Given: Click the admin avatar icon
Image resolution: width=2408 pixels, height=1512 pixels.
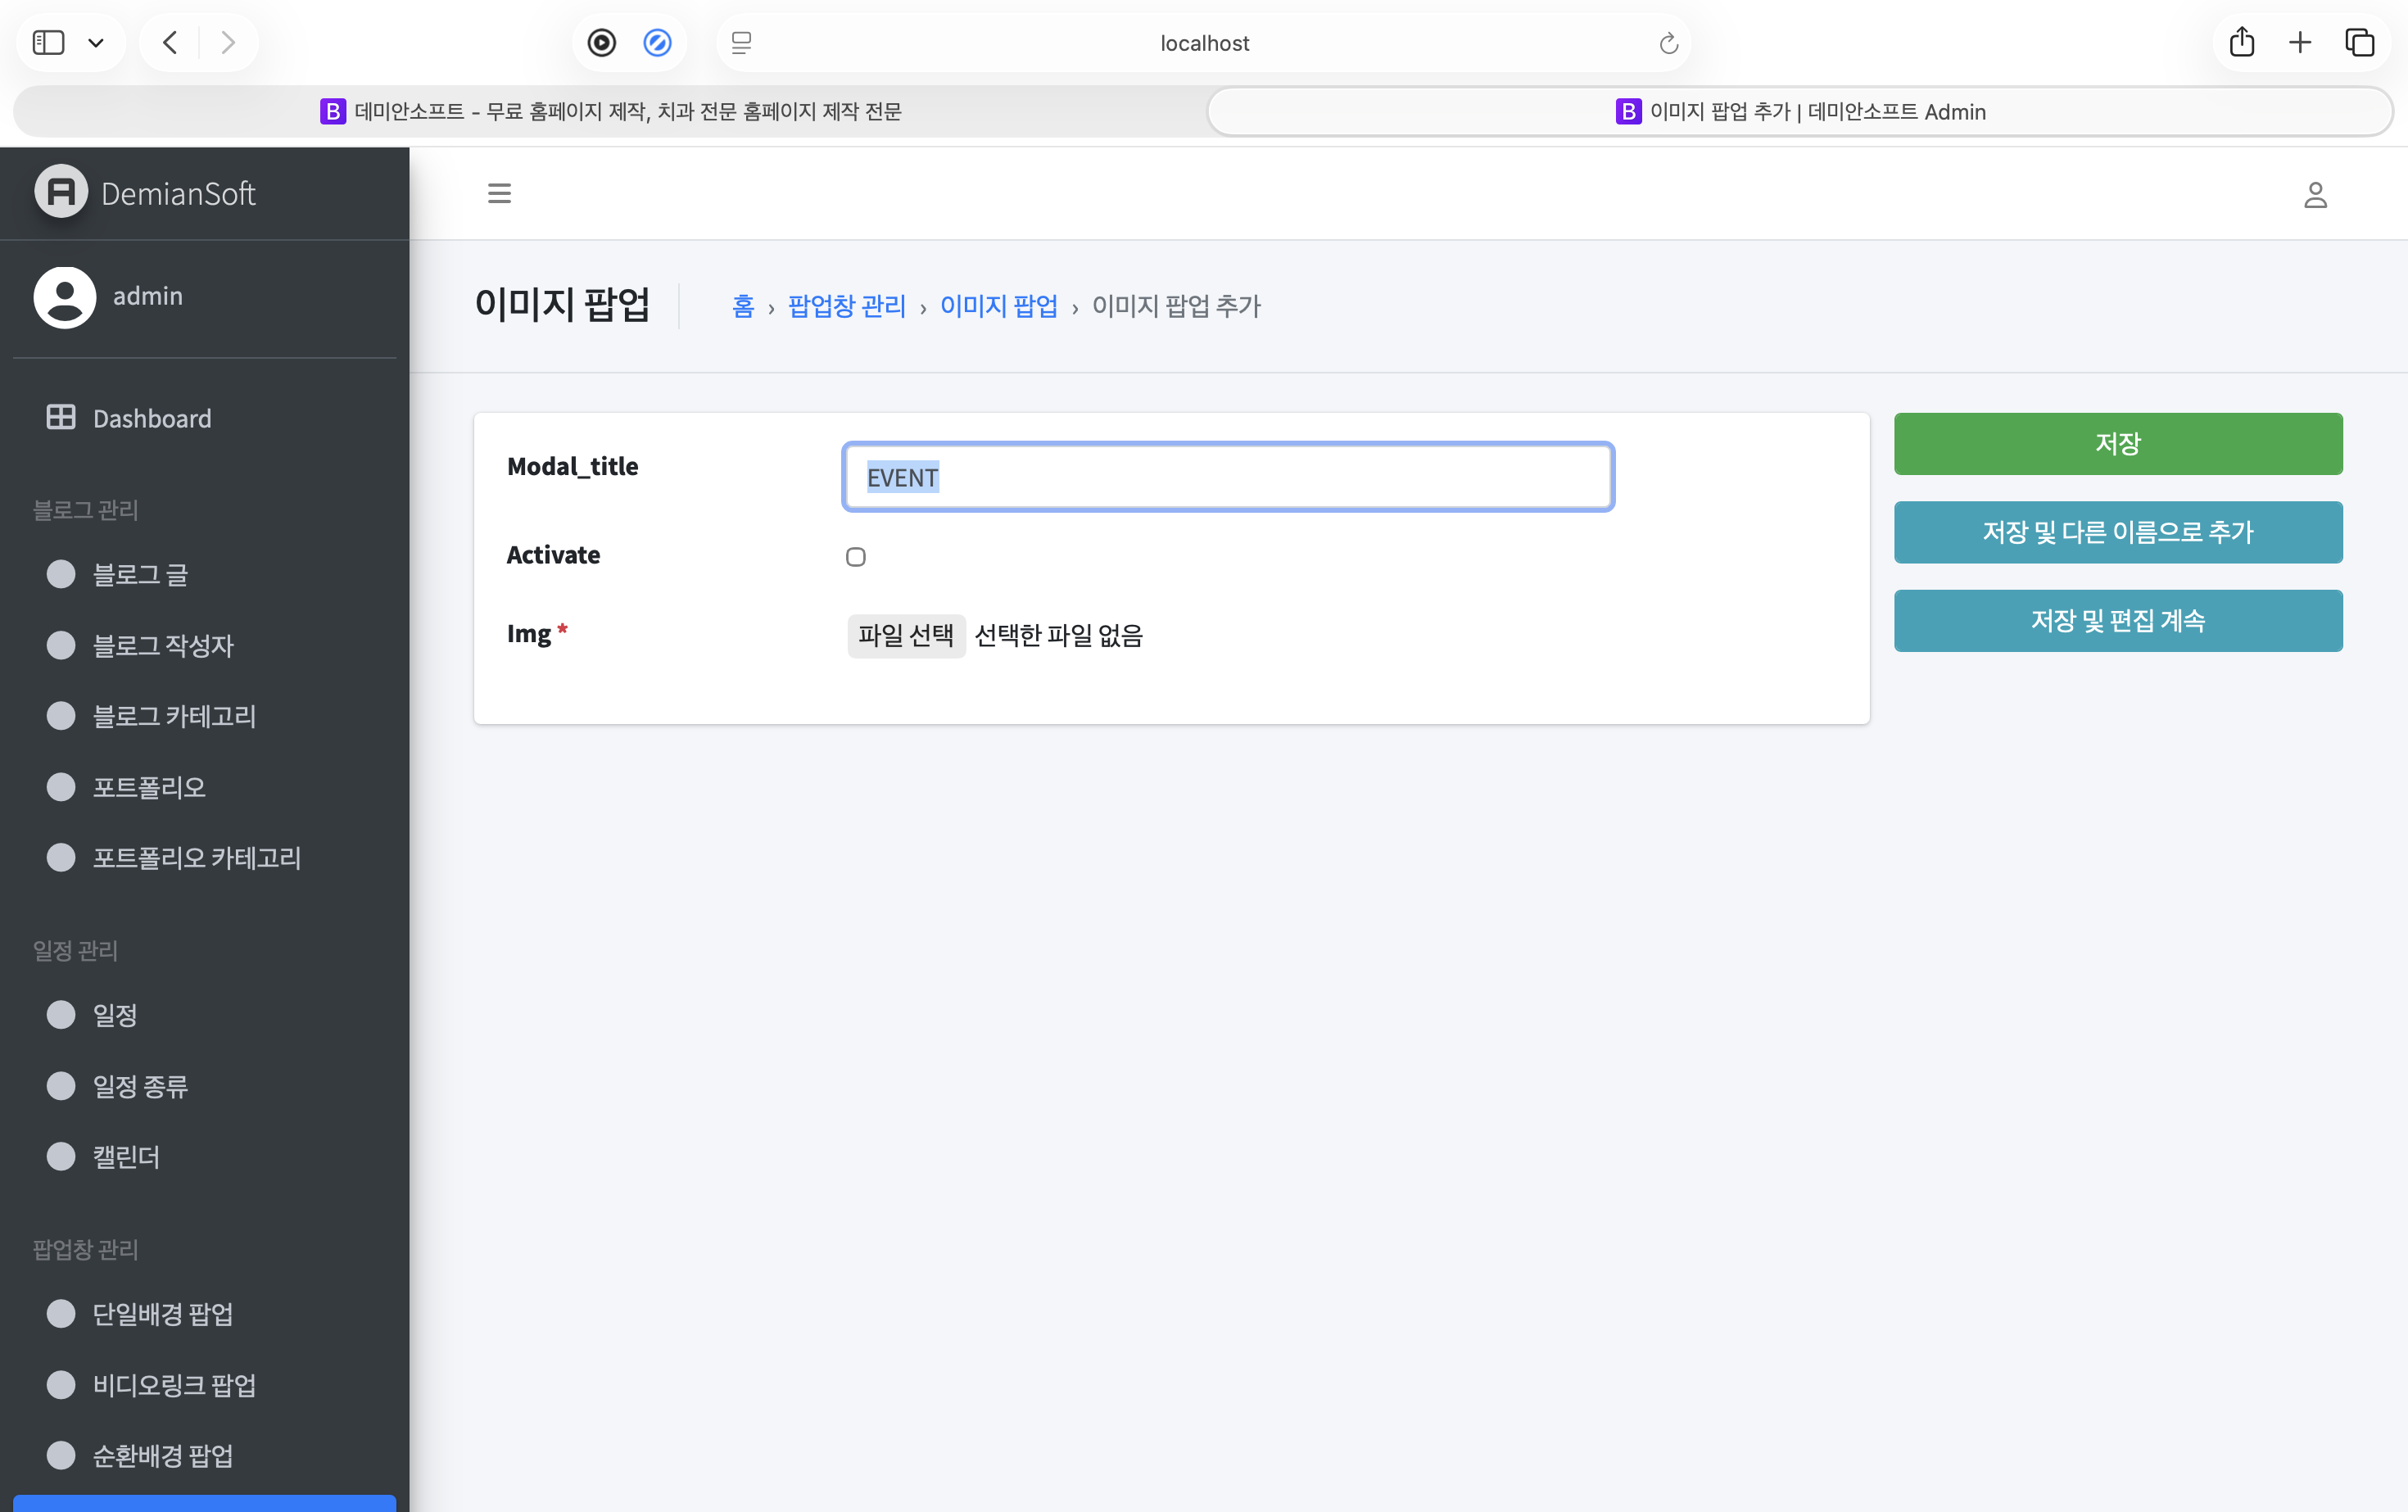Looking at the screenshot, I should coord(65,297).
